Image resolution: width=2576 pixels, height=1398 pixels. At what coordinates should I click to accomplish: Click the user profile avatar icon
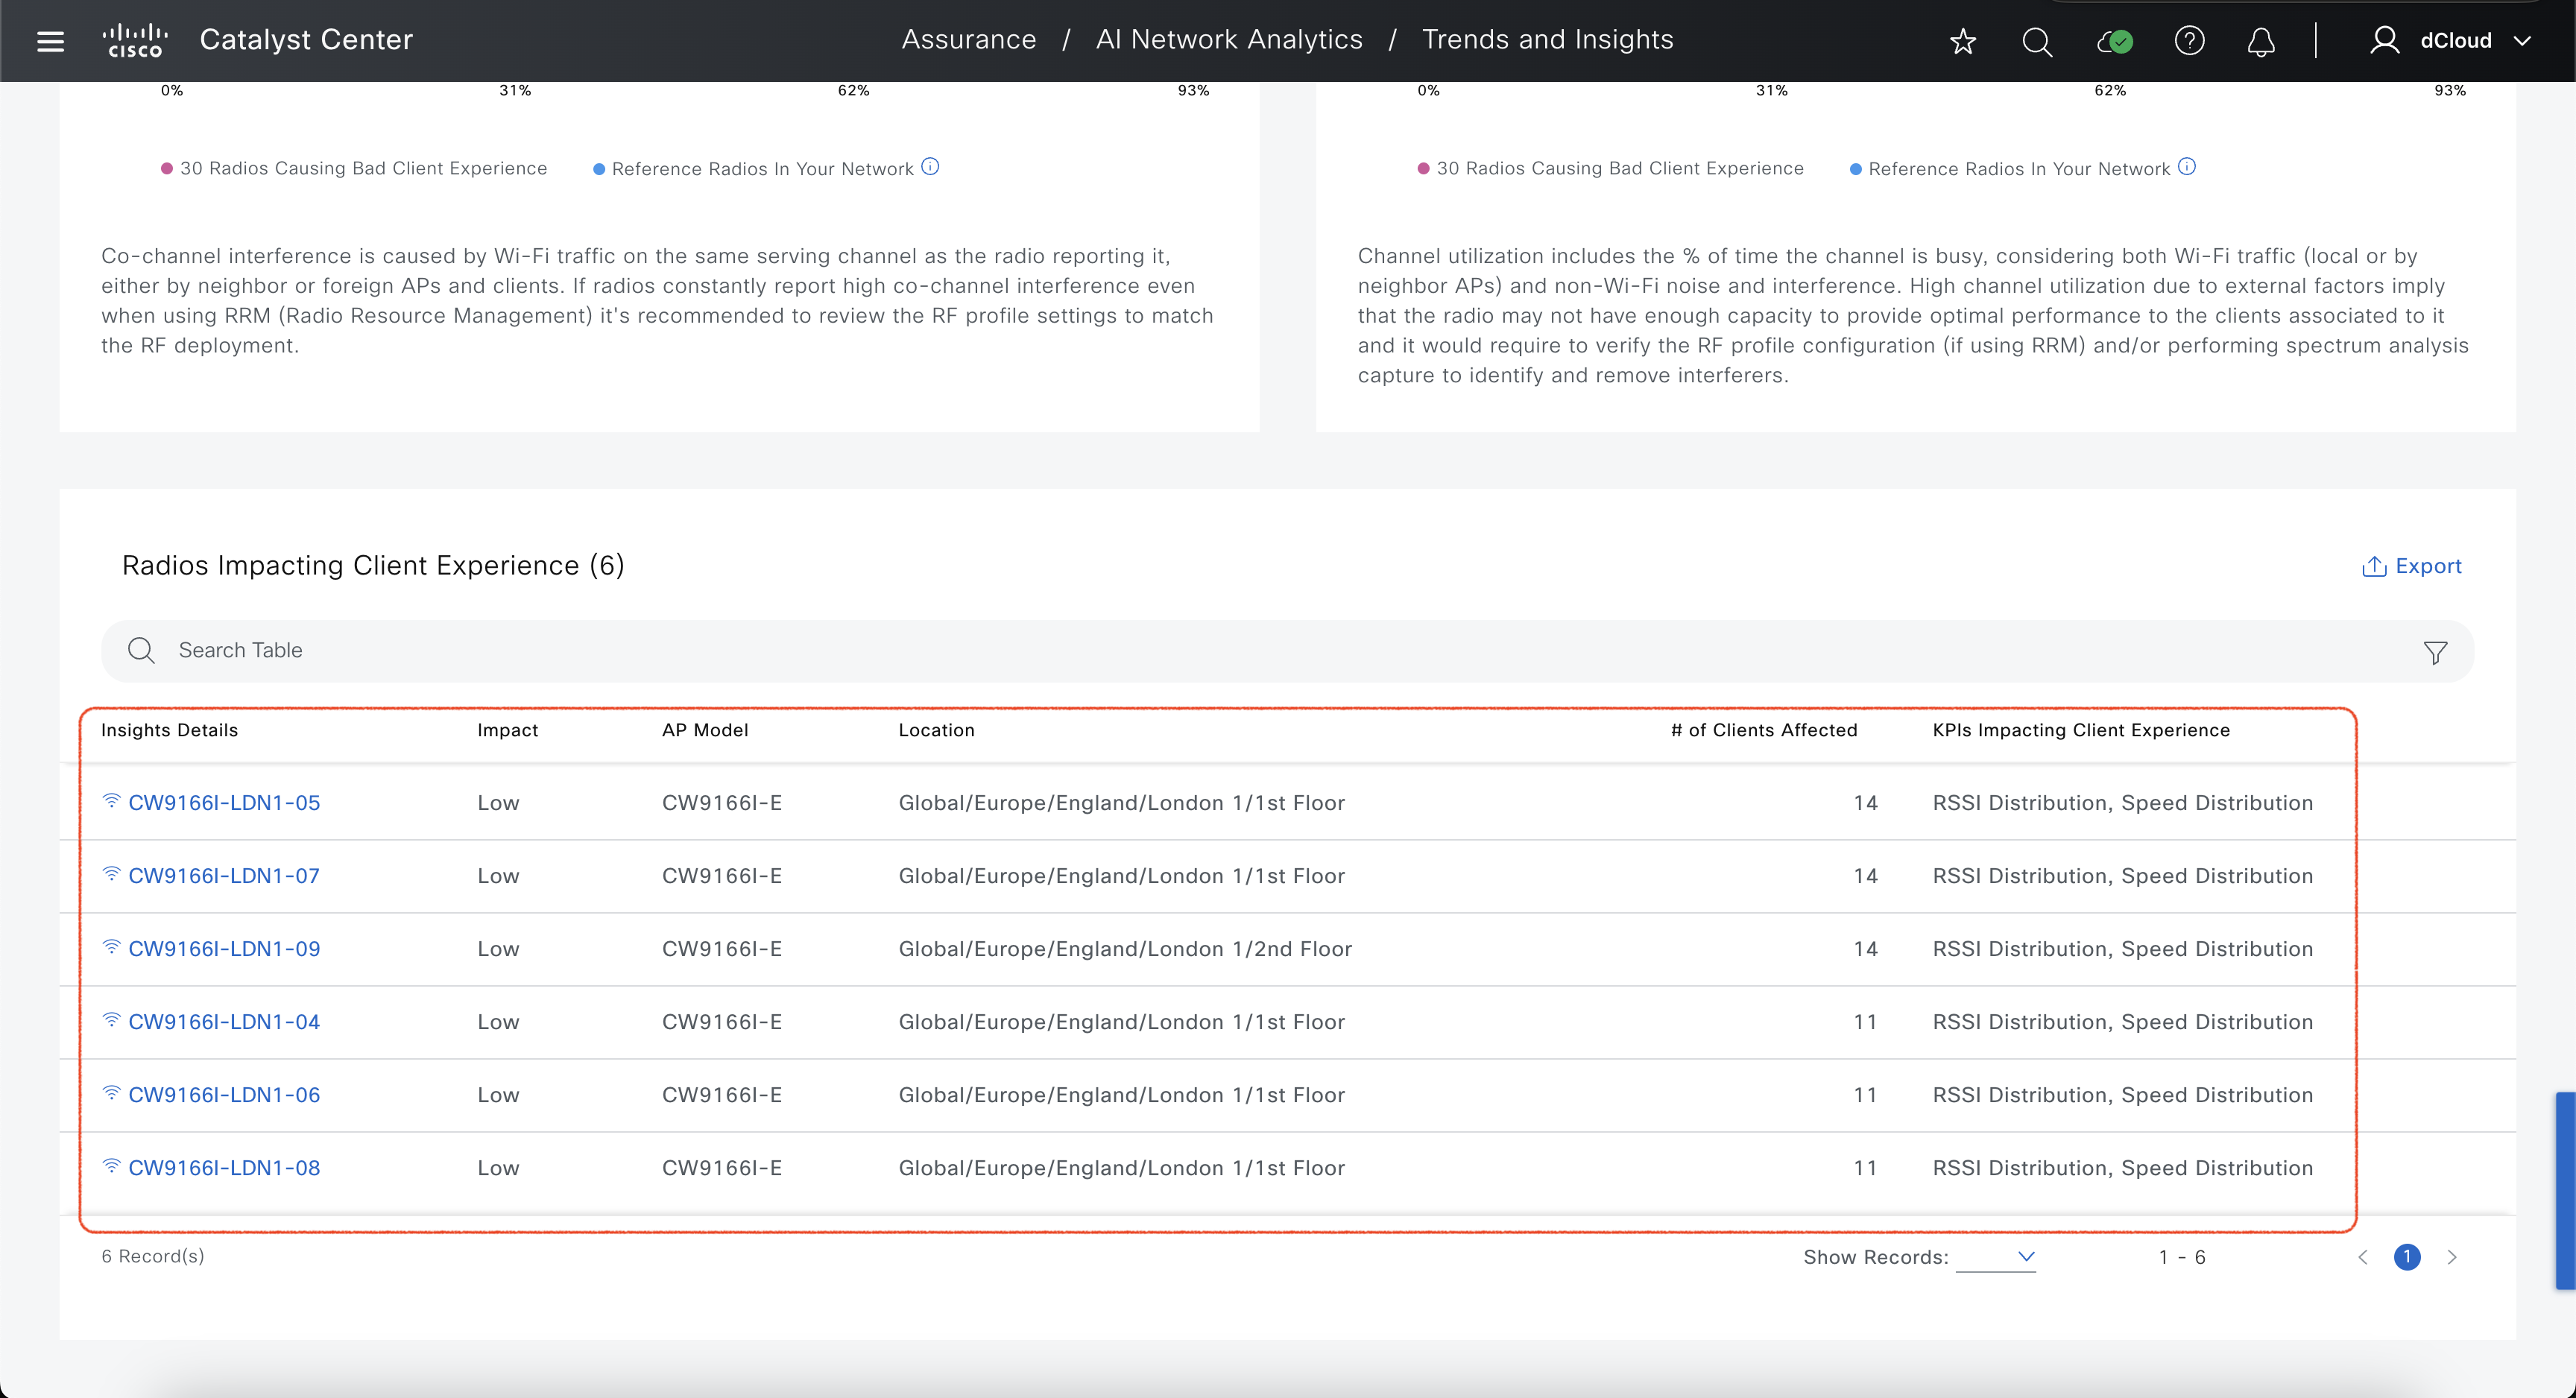point(2384,40)
